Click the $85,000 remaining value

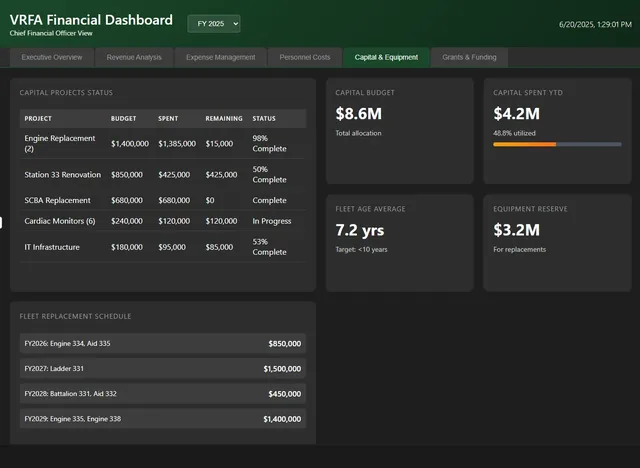coord(219,247)
